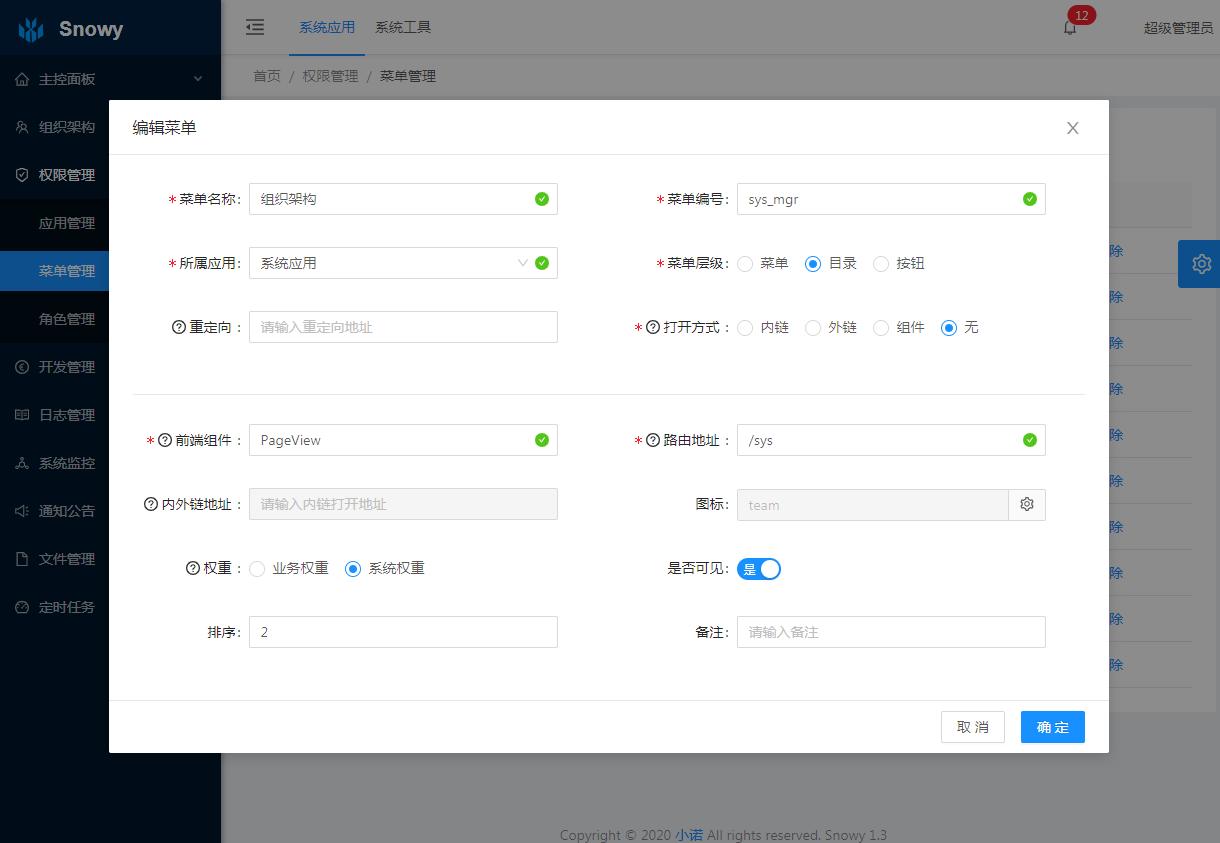
Task: Choose 外链 as the 打开方式
Action: tap(811, 327)
